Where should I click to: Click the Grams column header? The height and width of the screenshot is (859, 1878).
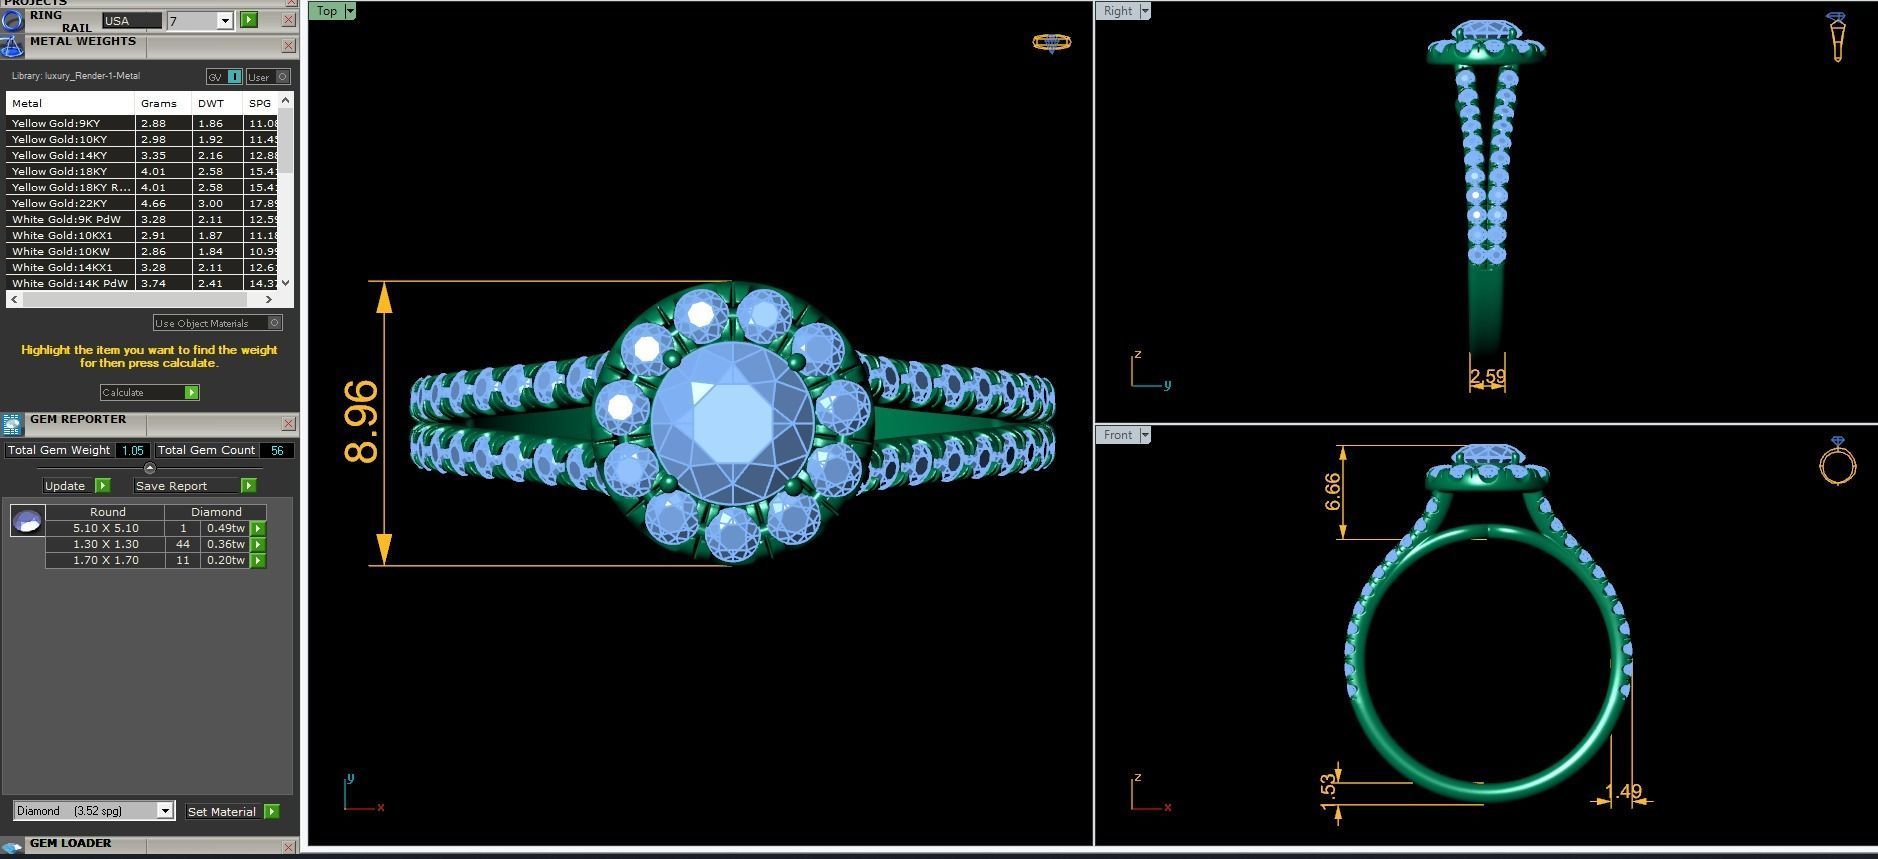[x=163, y=103]
